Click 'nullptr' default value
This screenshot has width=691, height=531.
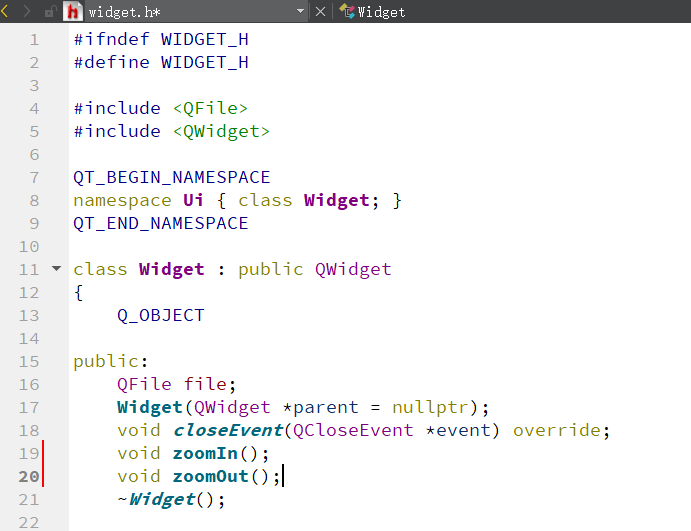coord(430,407)
